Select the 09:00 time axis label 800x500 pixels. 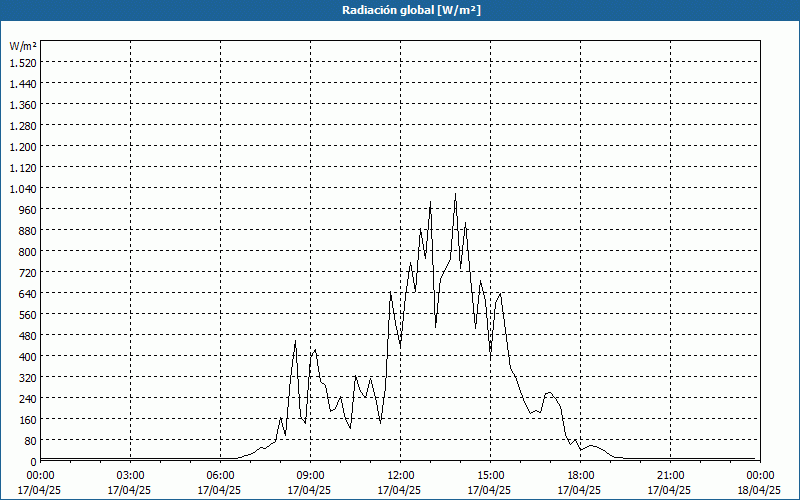[x=310, y=476]
